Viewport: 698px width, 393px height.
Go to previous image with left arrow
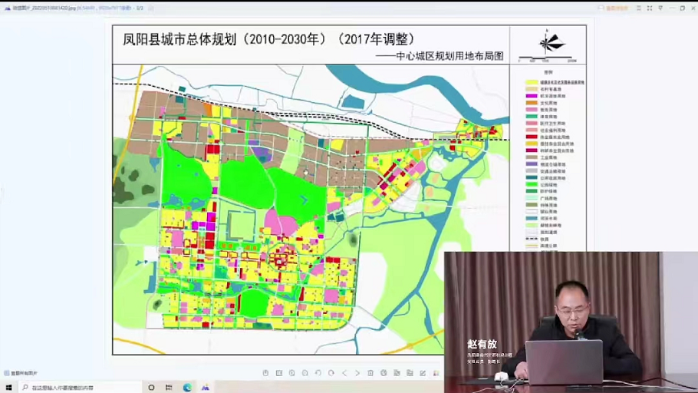point(344,373)
